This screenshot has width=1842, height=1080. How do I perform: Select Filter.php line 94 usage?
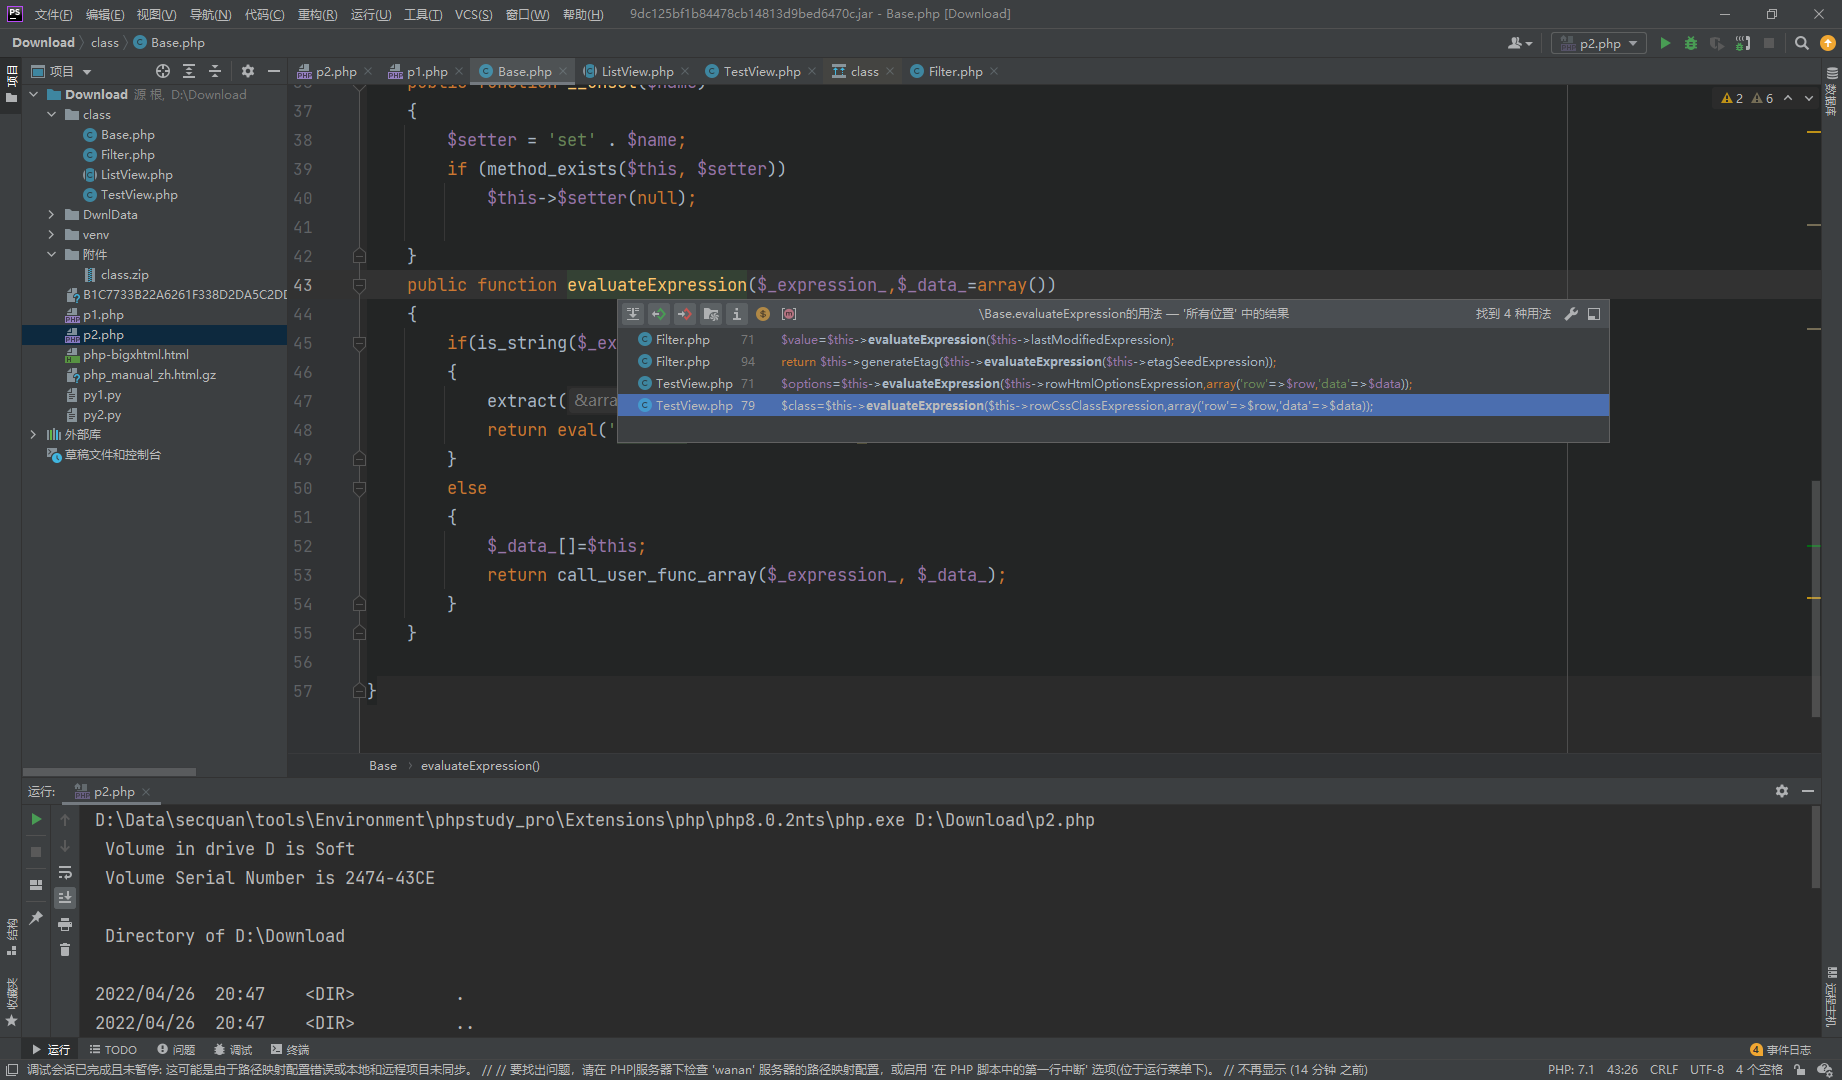1113,362
